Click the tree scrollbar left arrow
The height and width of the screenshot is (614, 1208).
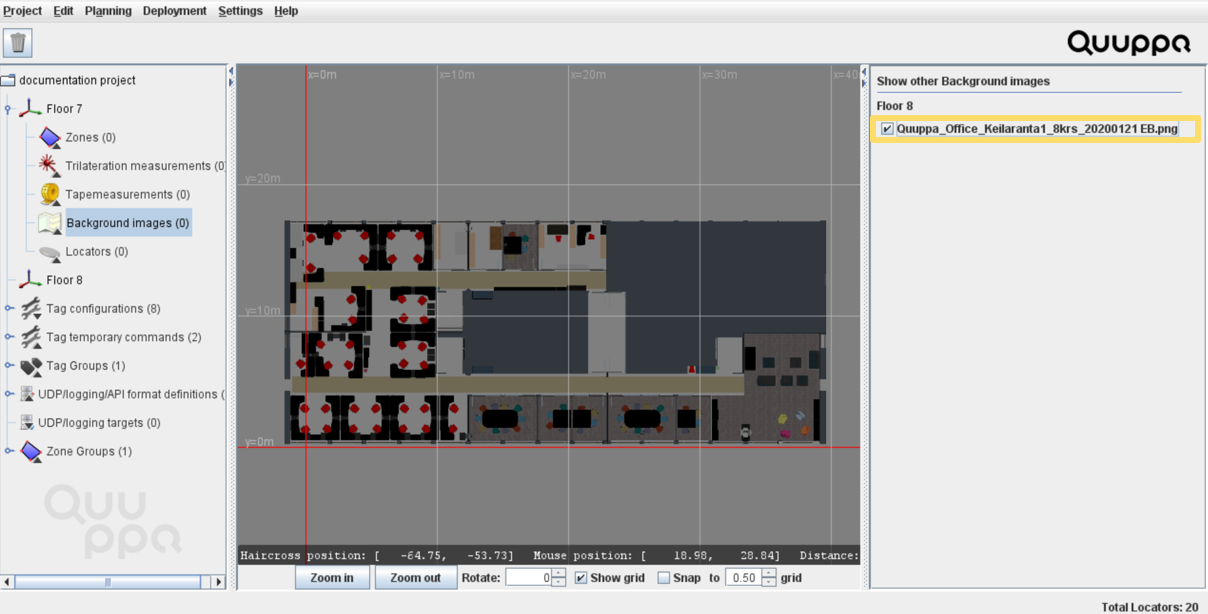(7, 582)
